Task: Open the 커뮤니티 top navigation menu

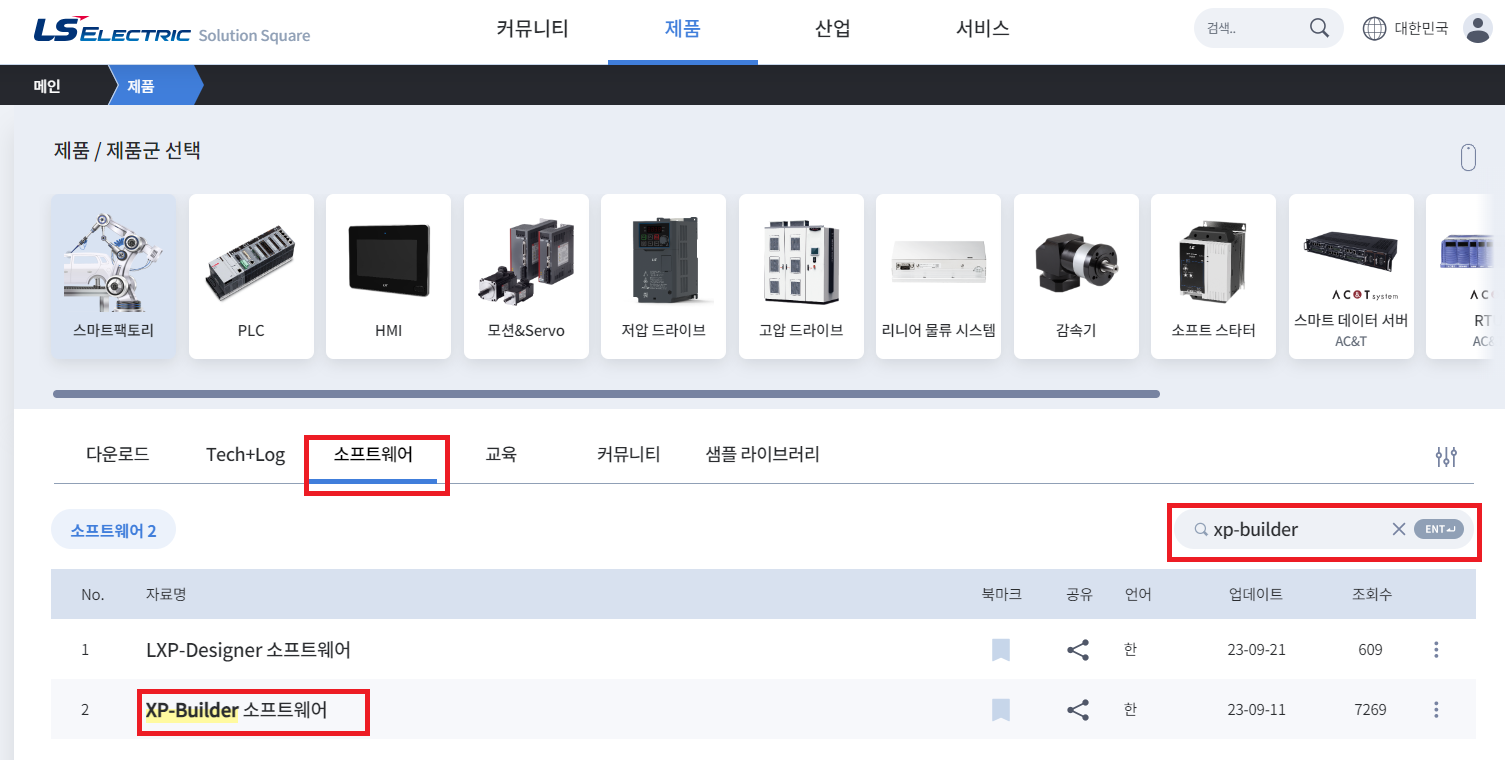Action: click(533, 29)
